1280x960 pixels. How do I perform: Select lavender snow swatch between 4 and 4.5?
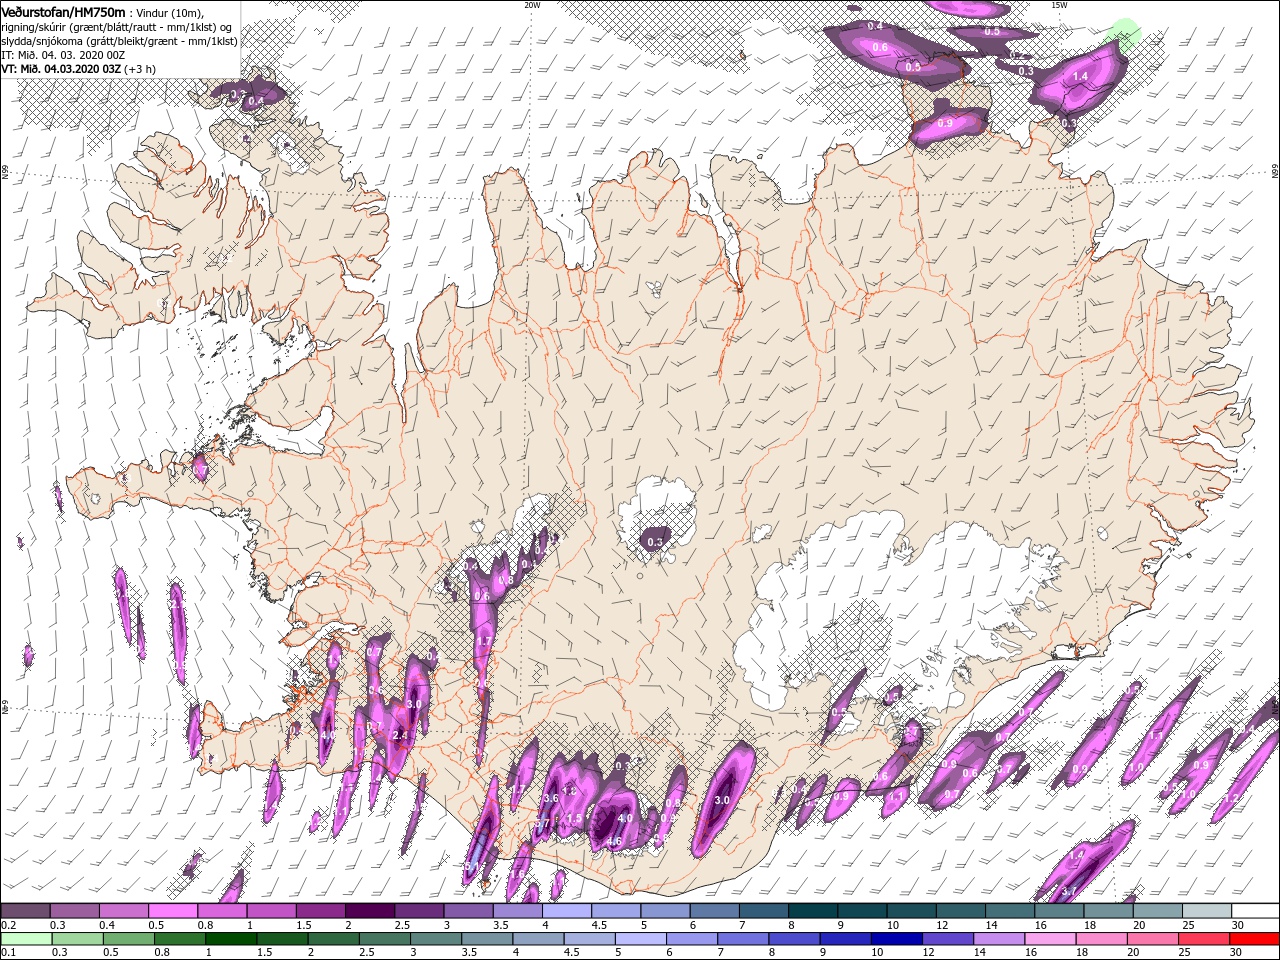coord(566,911)
